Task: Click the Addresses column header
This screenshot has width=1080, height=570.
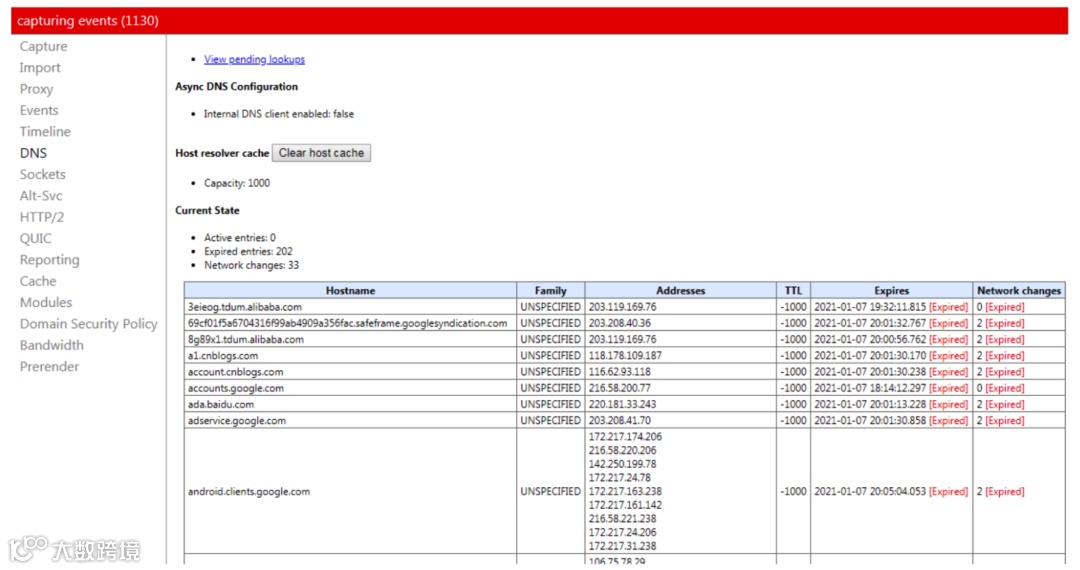Action: point(681,291)
